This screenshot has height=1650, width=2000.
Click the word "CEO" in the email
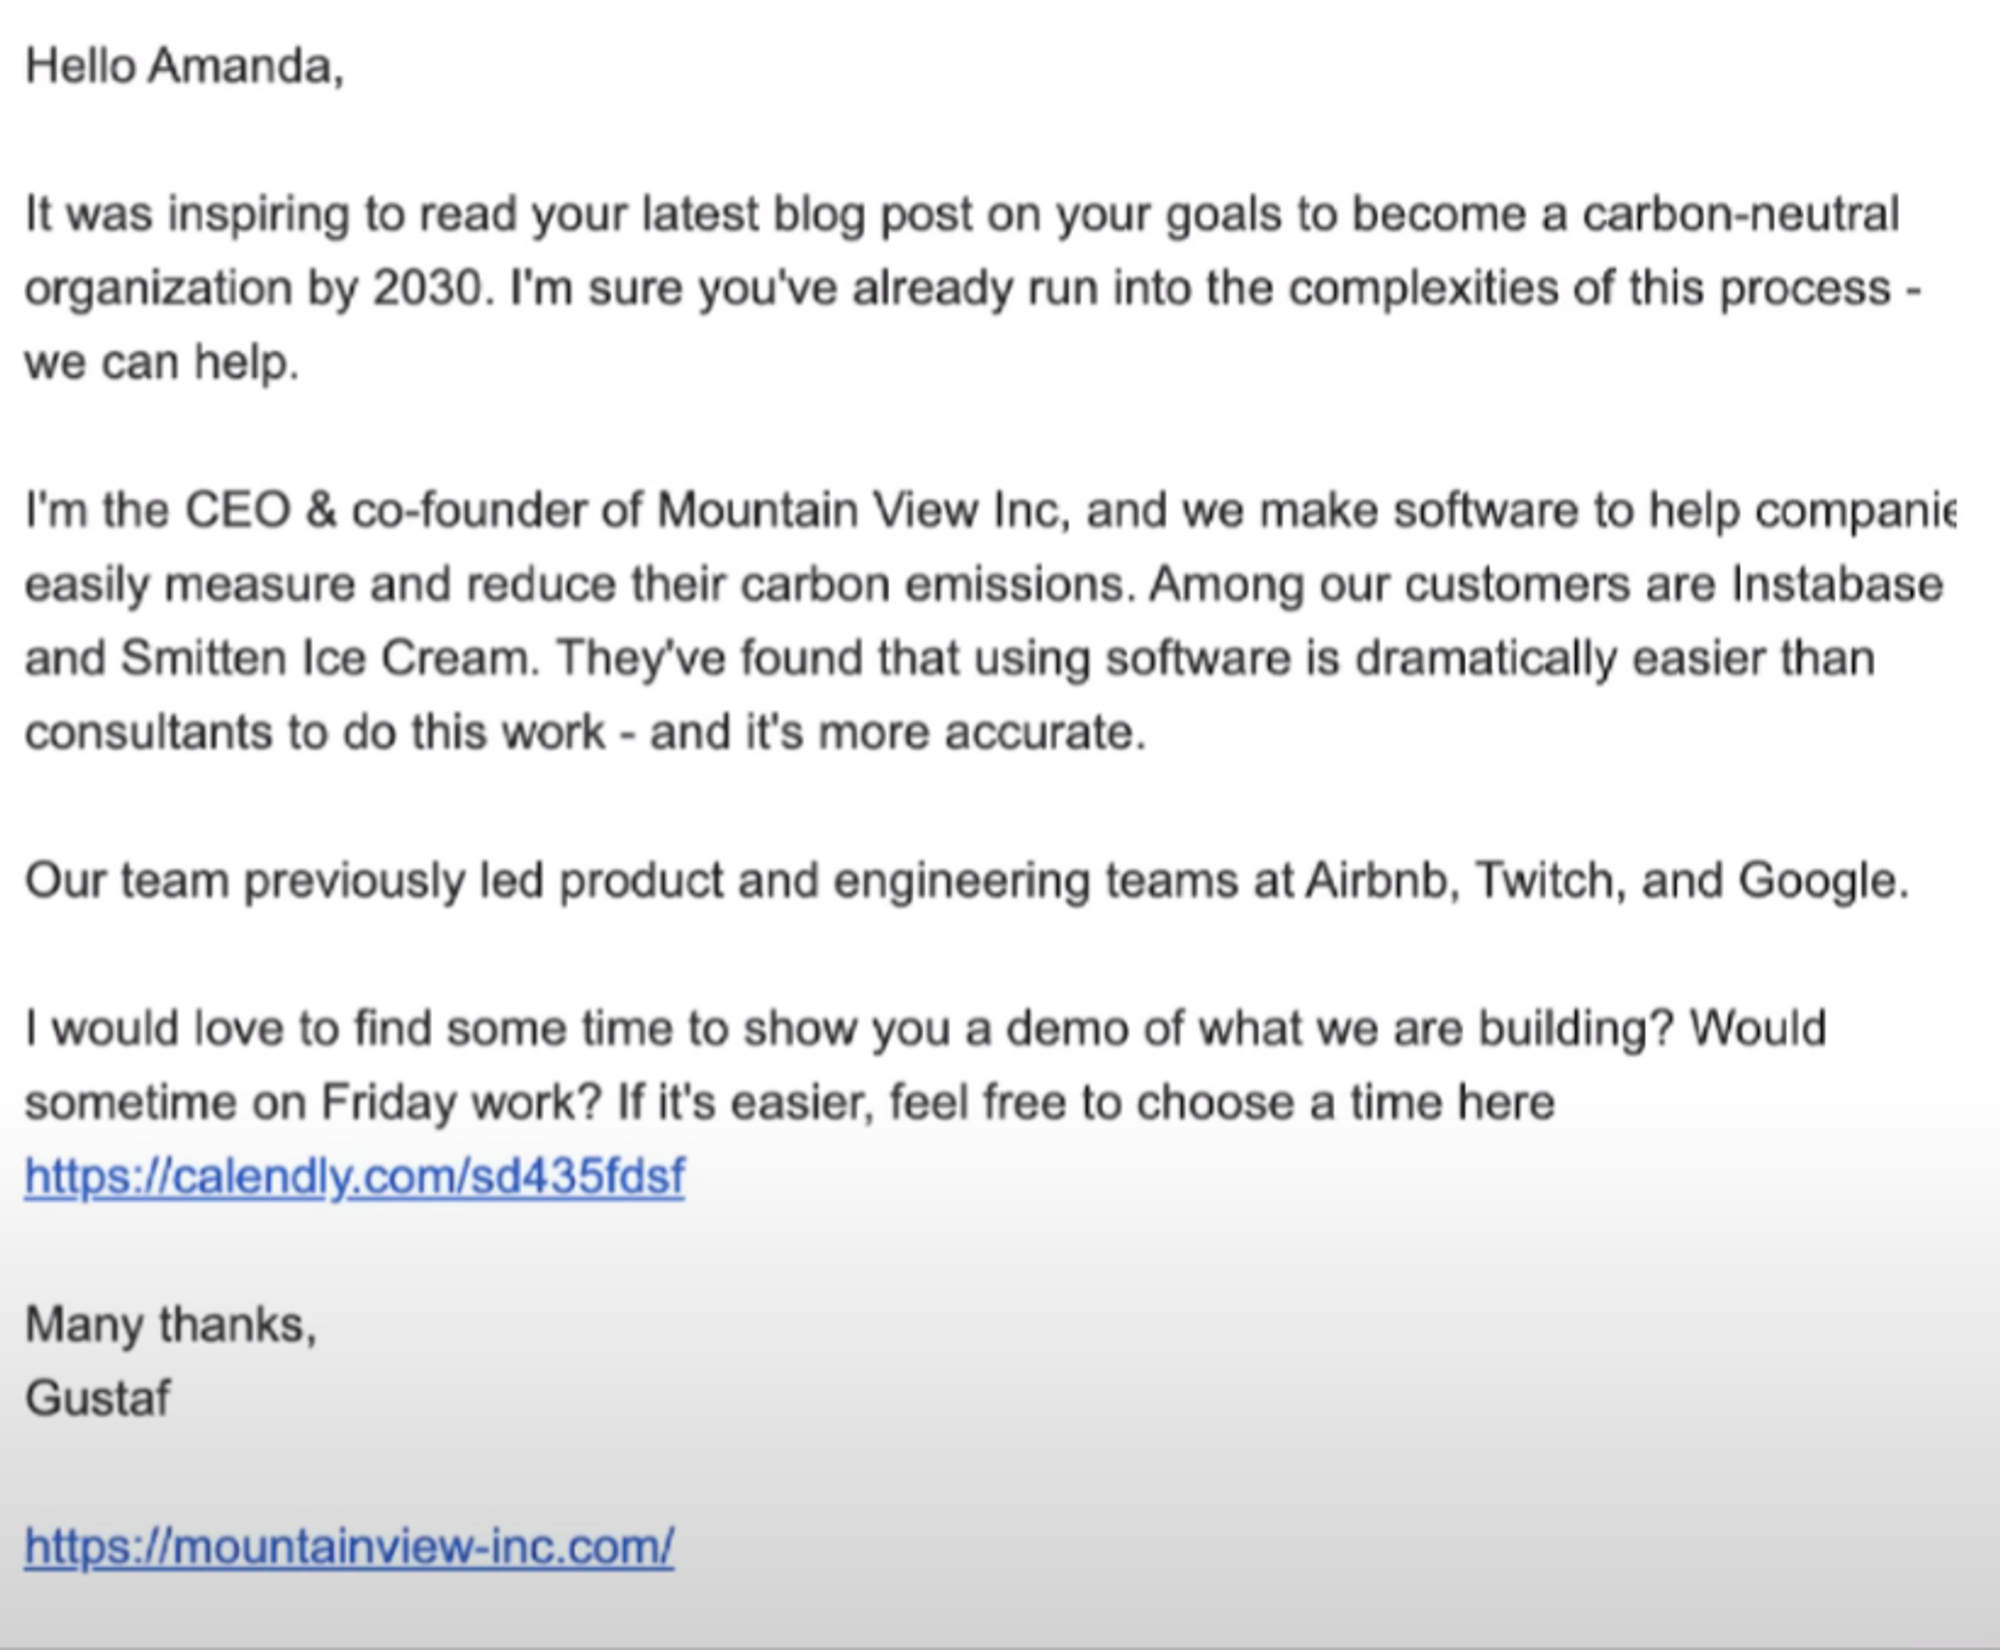point(238,510)
